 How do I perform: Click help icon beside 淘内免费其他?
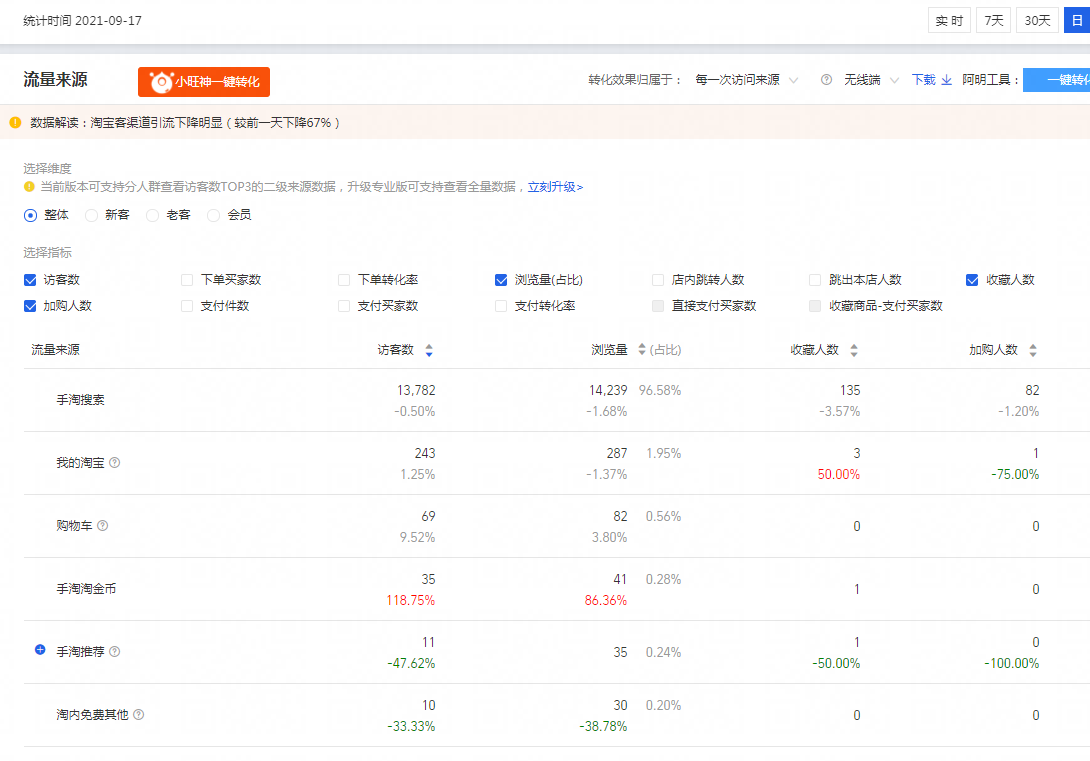[139, 714]
